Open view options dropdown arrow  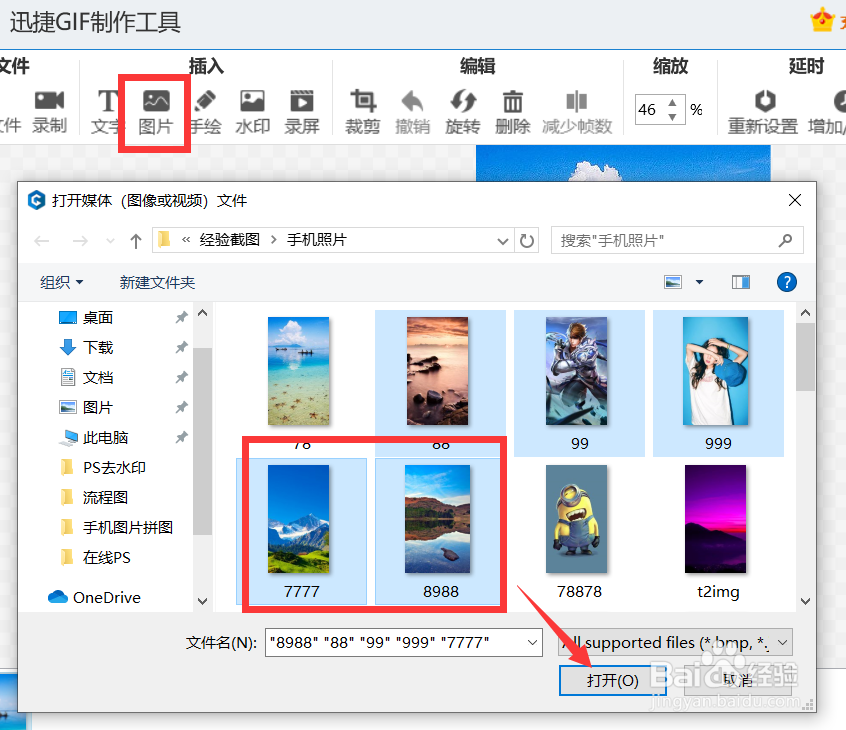tap(699, 282)
